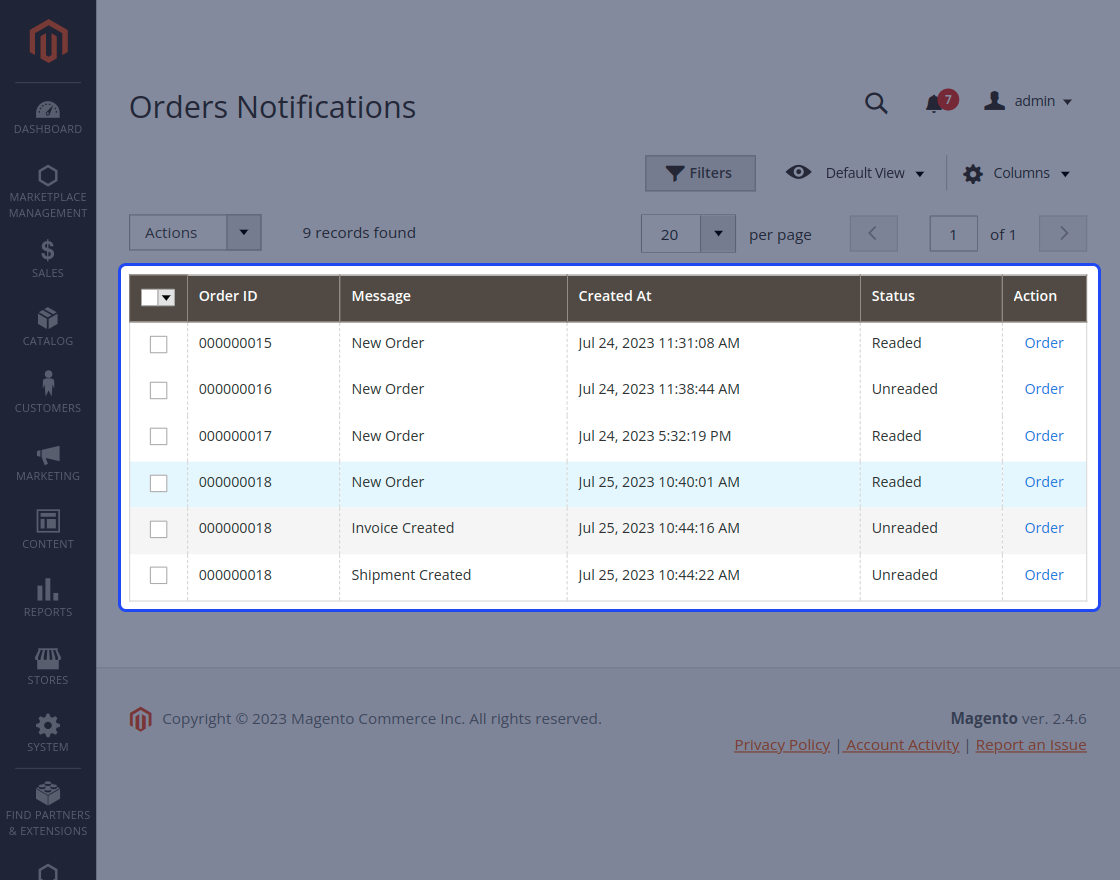Open Order link for 000000015

1044,343
